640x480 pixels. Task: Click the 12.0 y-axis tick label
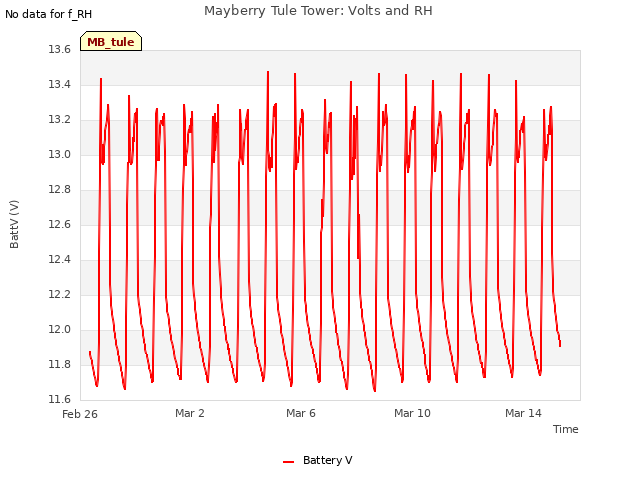pyautogui.click(x=59, y=329)
